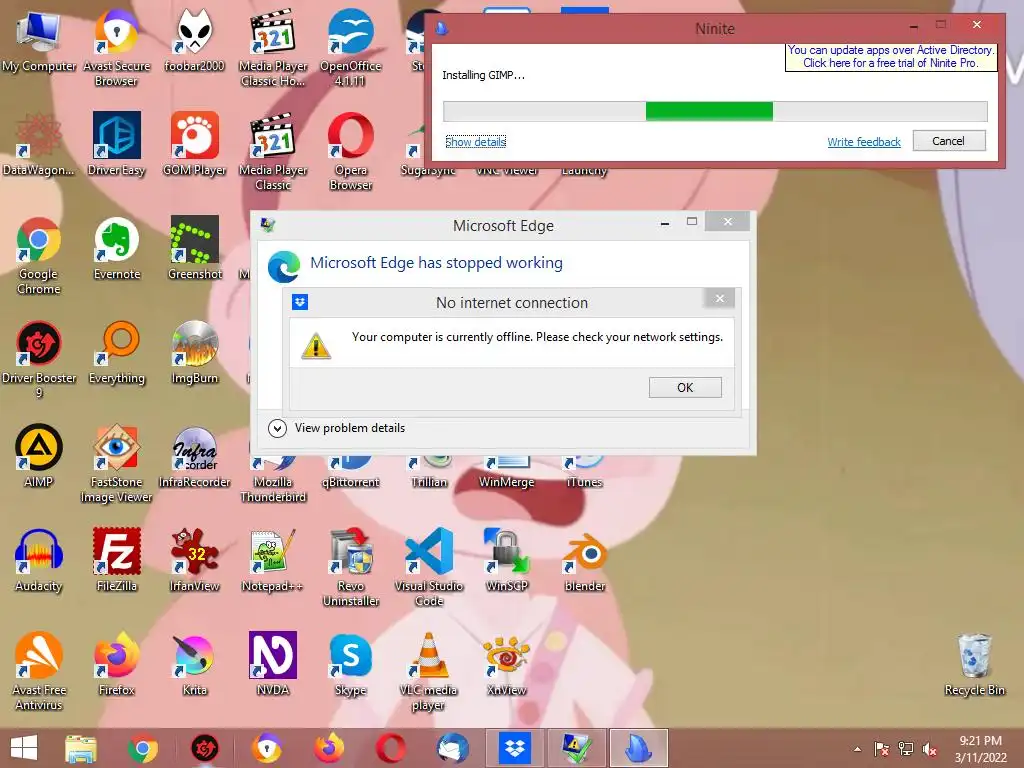Select the GOM Player desktop icon
The image size is (1024, 768).
tap(195, 144)
